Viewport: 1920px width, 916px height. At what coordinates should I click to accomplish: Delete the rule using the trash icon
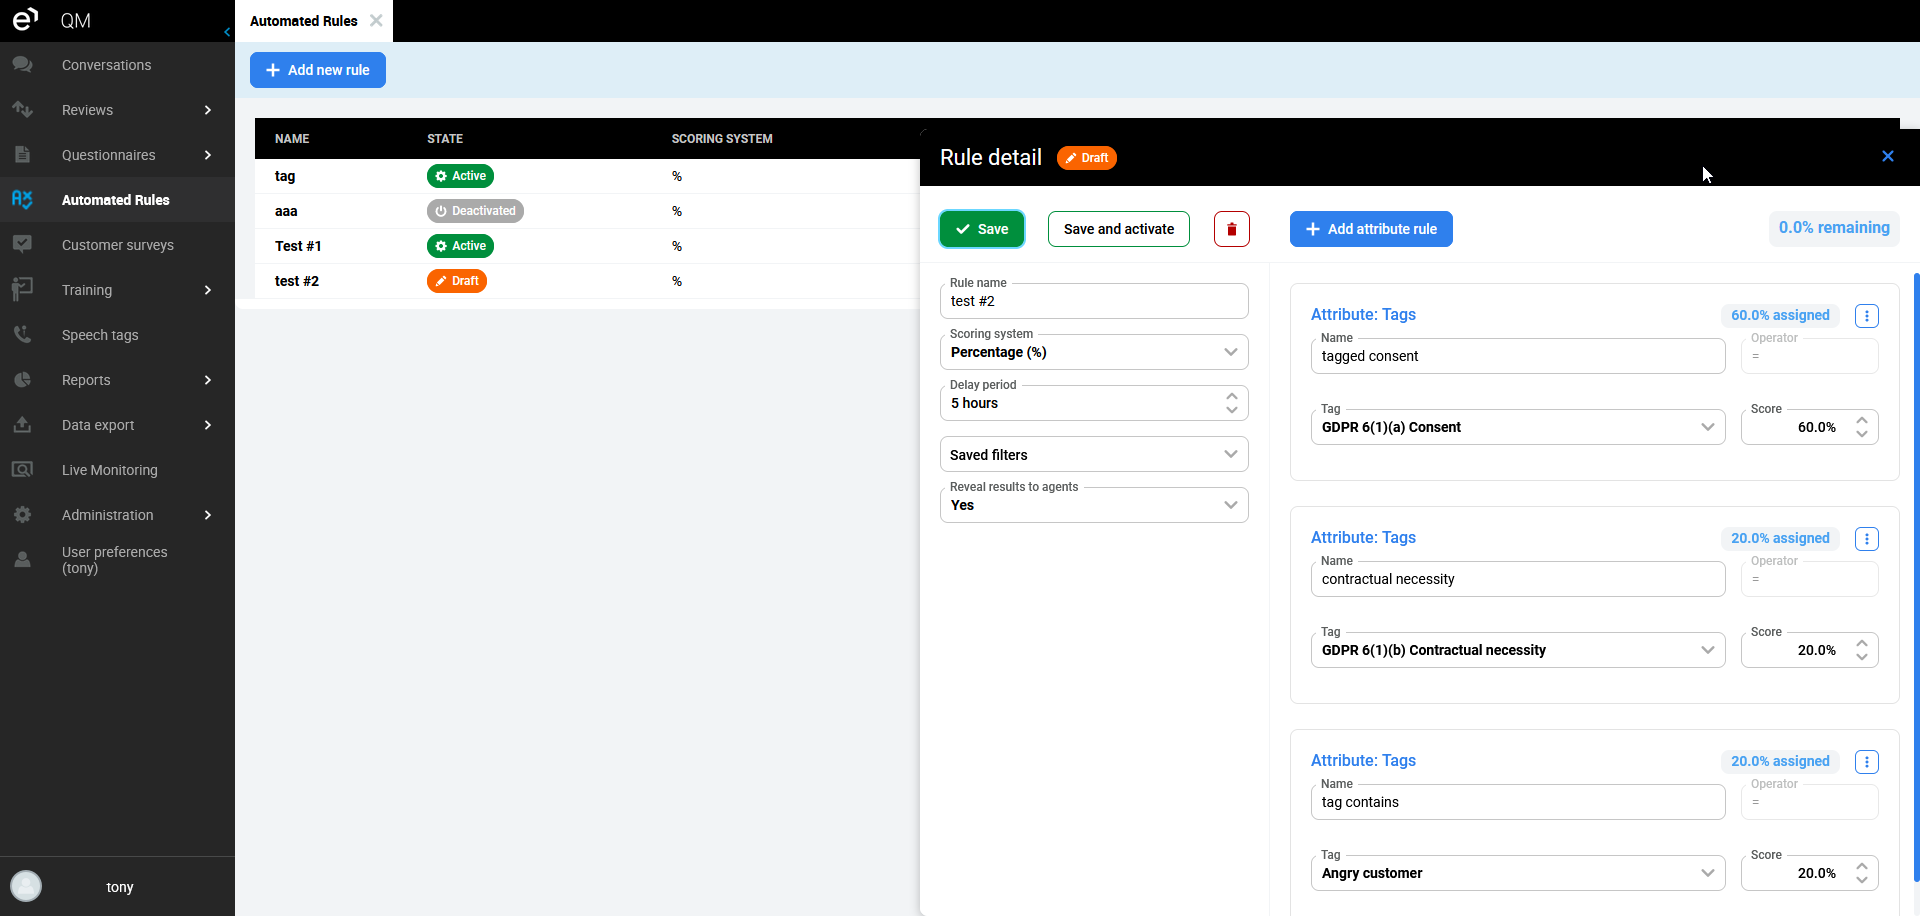[x=1231, y=229]
